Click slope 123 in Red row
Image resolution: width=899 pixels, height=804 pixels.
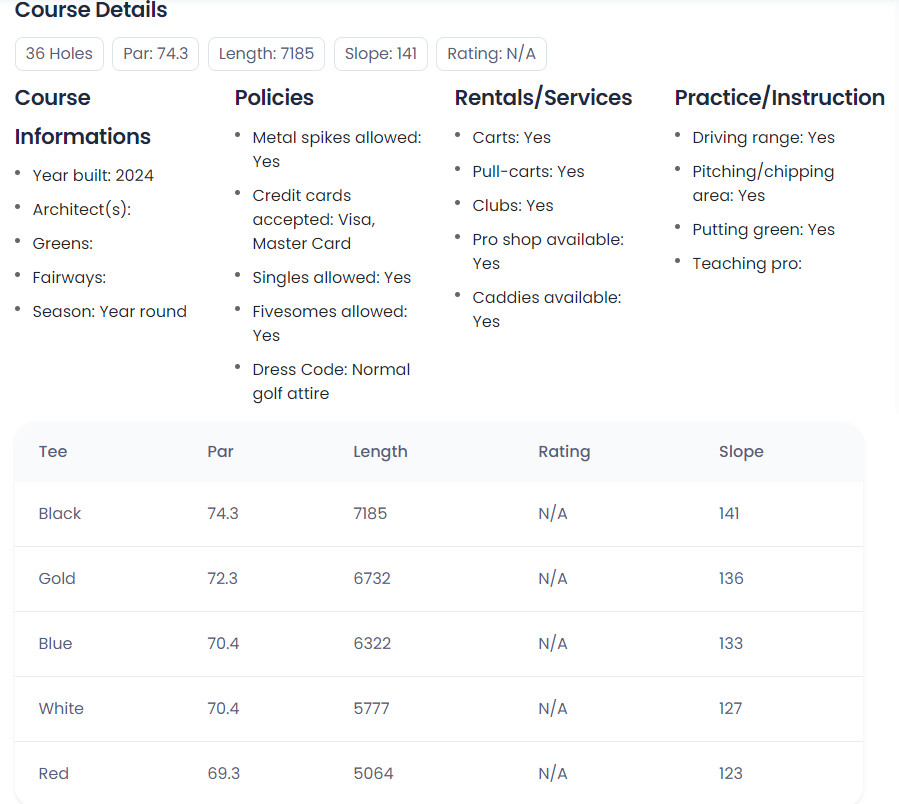(731, 774)
